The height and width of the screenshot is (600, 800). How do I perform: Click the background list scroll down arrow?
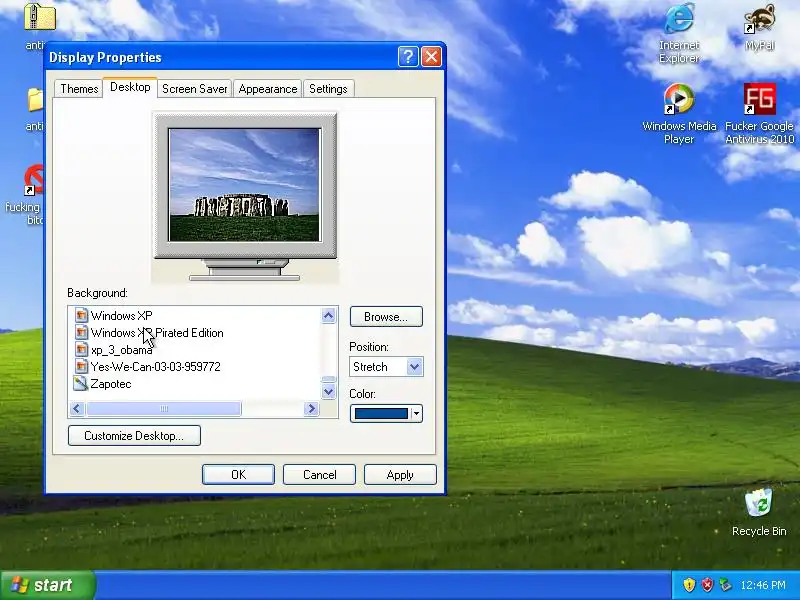[x=329, y=392]
